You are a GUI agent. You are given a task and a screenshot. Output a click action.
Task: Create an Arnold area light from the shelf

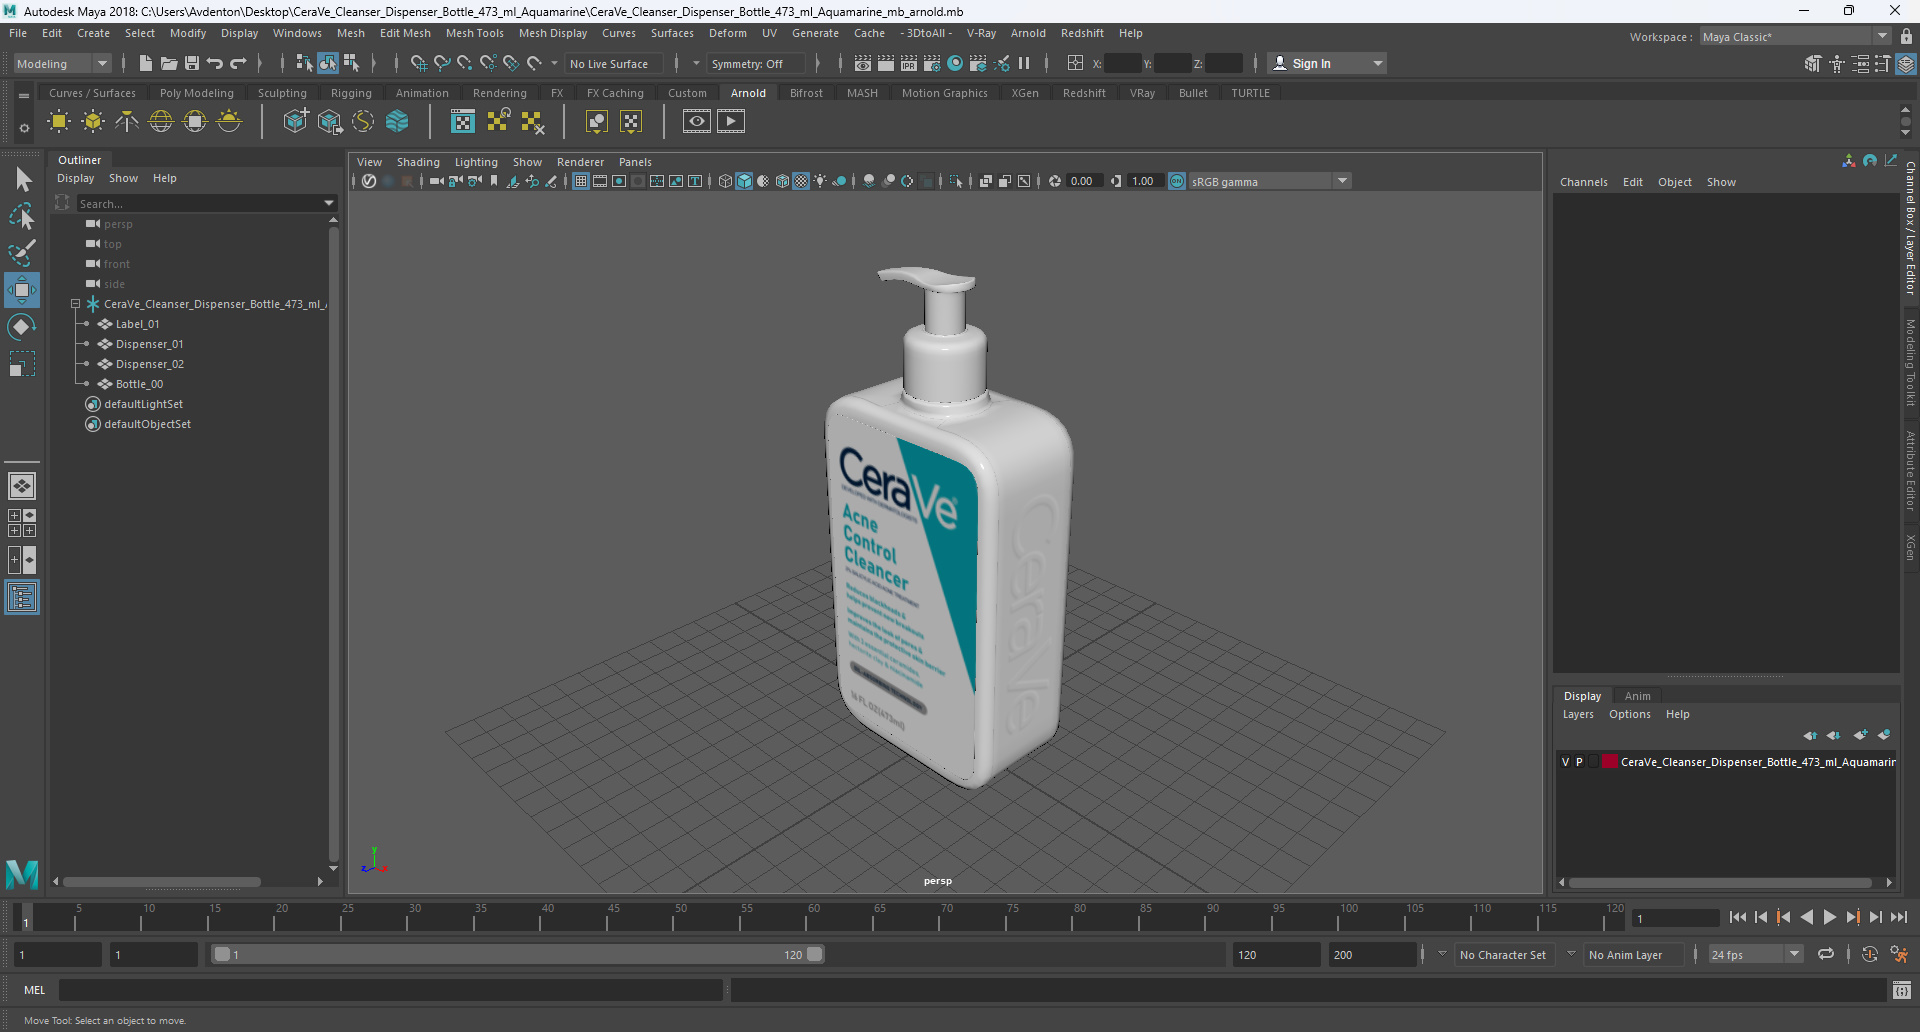point(59,122)
